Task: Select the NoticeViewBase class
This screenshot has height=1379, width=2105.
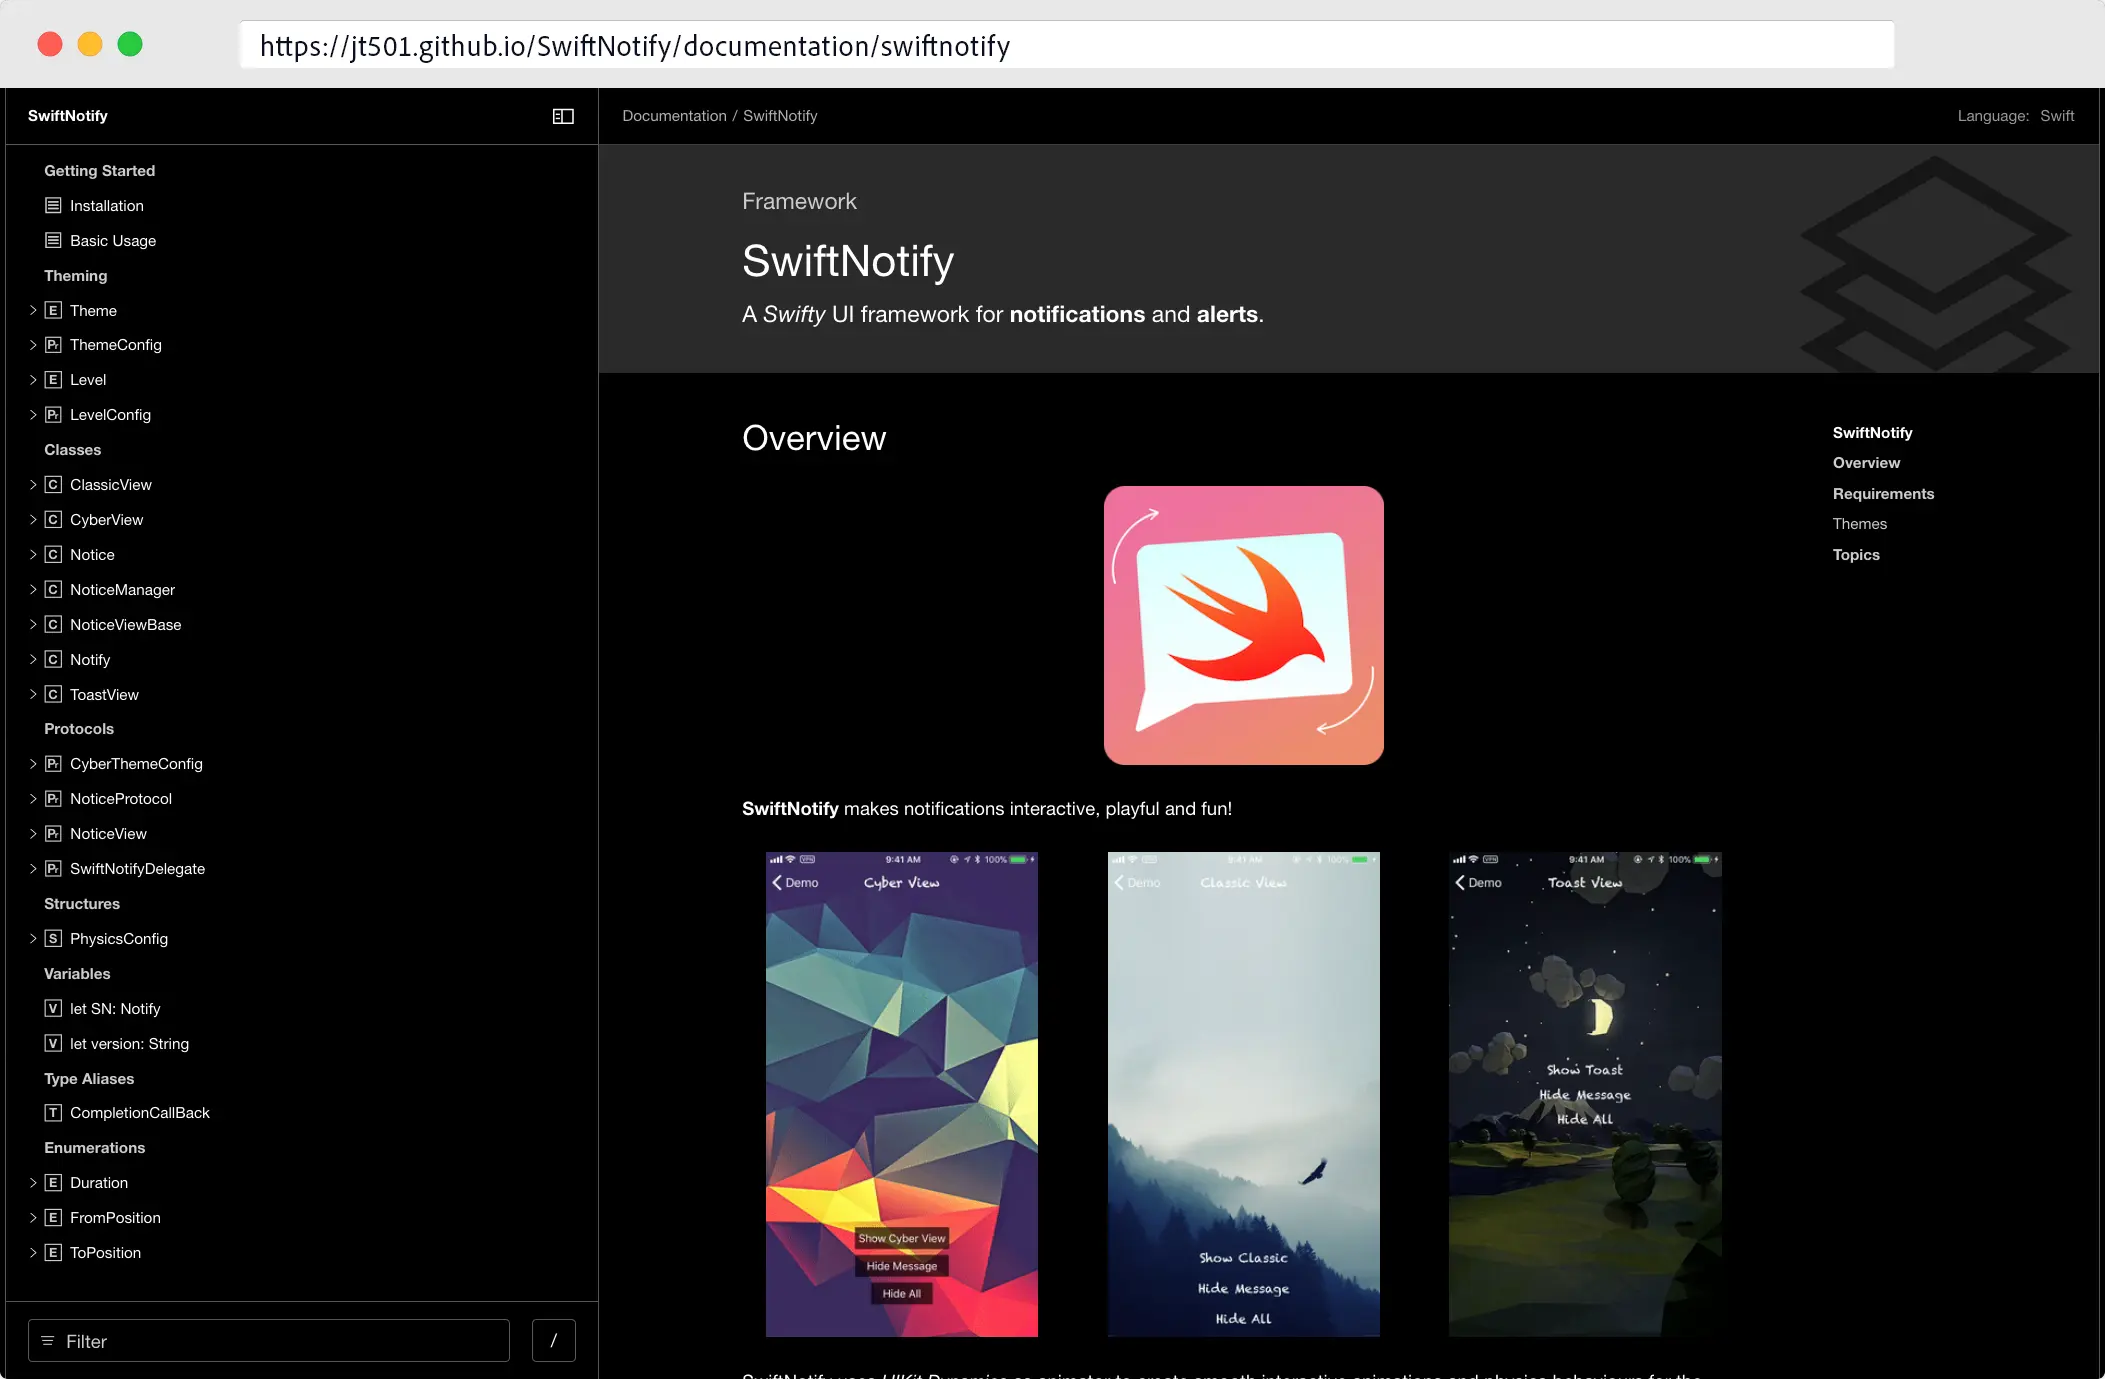Action: [x=126, y=624]
